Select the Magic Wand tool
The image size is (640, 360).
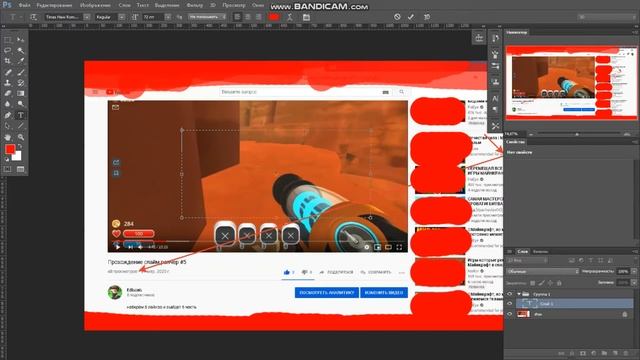pyautogui.click(x=20, y=50)
